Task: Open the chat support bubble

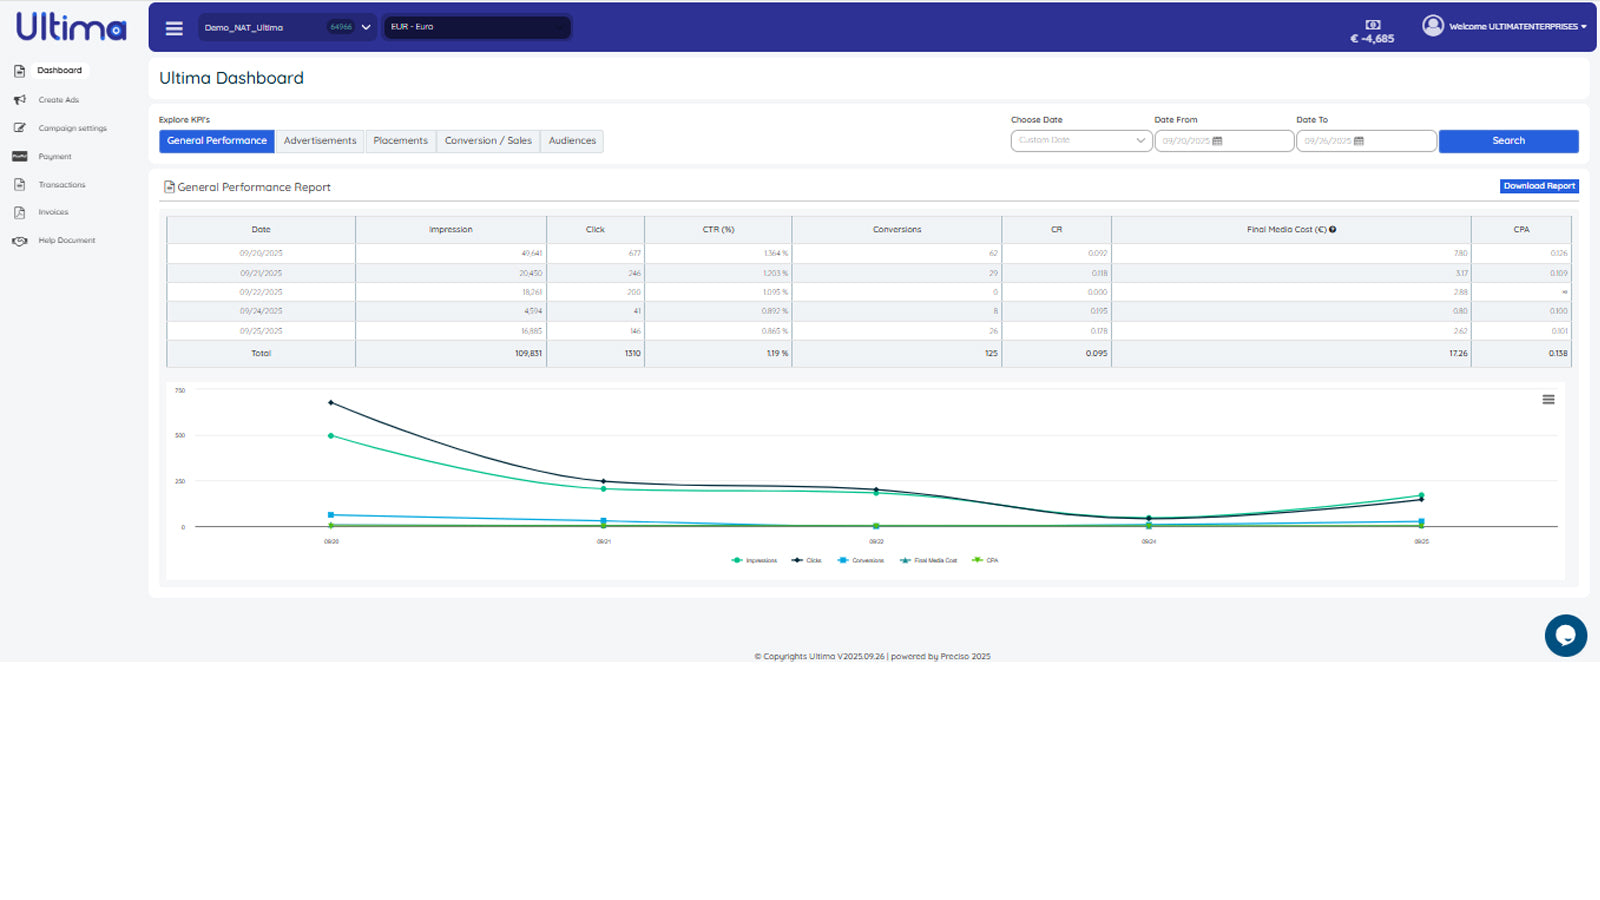Action: [1566, 635]
